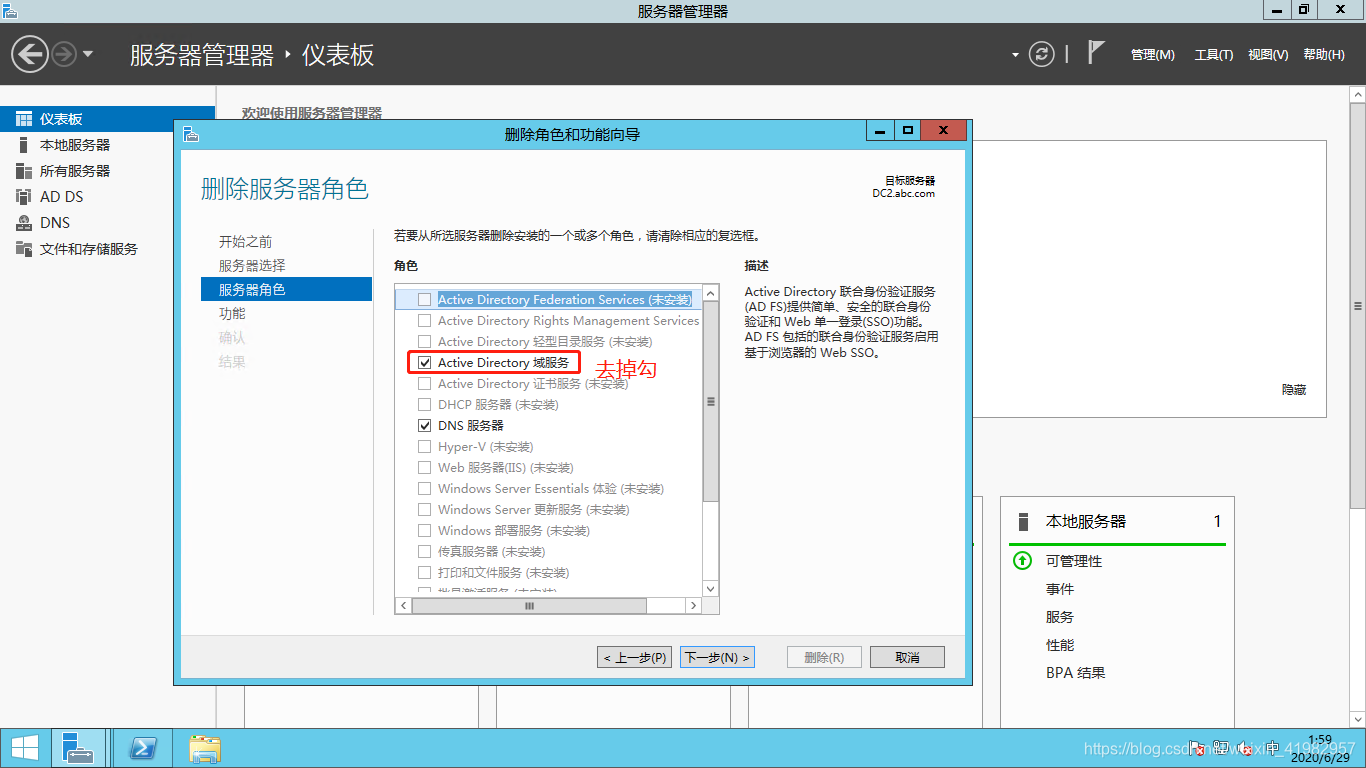Click the 本地服务器 sidebar icon

point(24,145)
